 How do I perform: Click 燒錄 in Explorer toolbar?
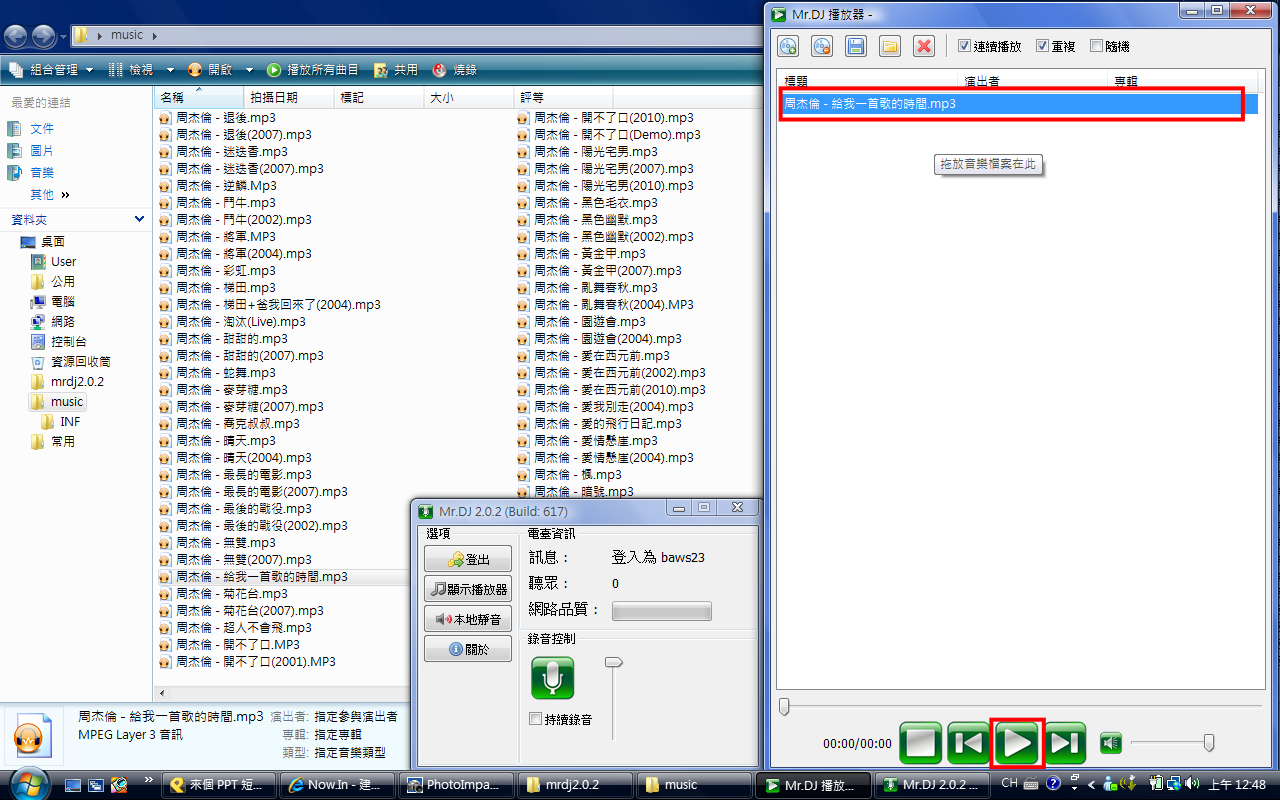[454, 70]
